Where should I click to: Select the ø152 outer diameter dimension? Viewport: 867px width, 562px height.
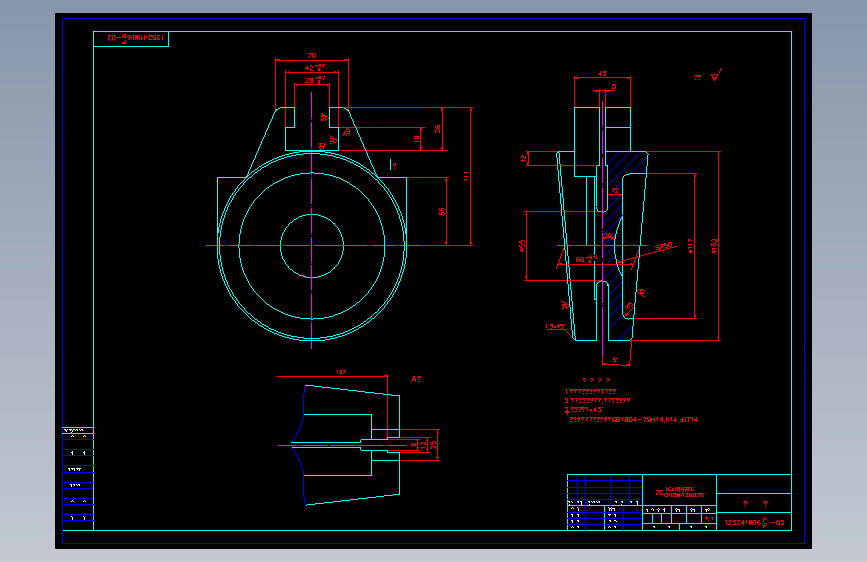coord(714,246)
